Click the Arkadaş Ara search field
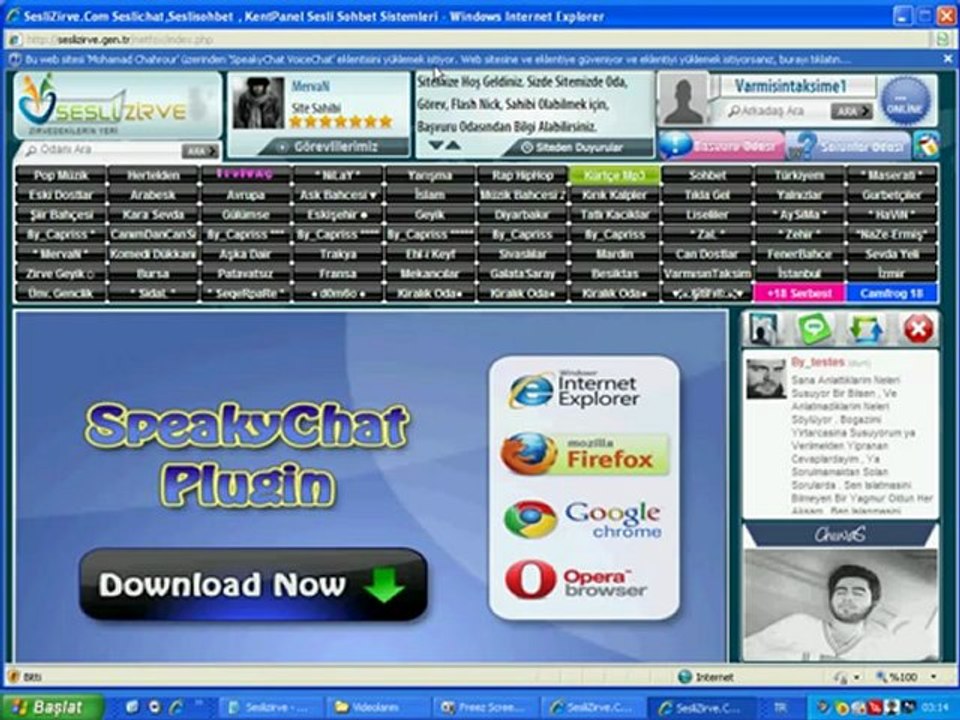The image size is (960, 720). click(x=776, y=111)
